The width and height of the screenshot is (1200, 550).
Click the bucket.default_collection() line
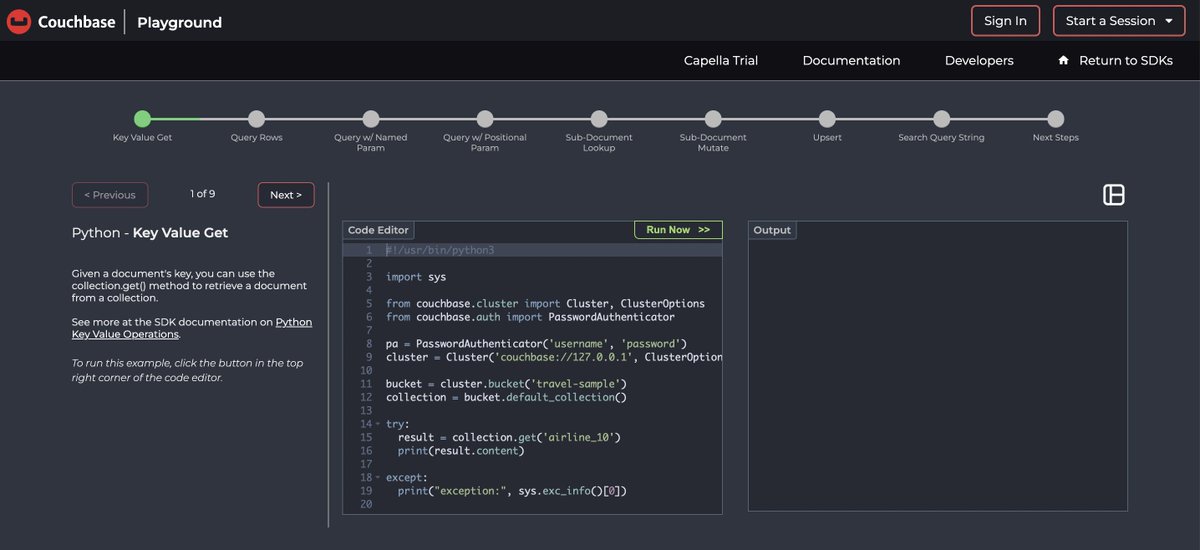506,398
